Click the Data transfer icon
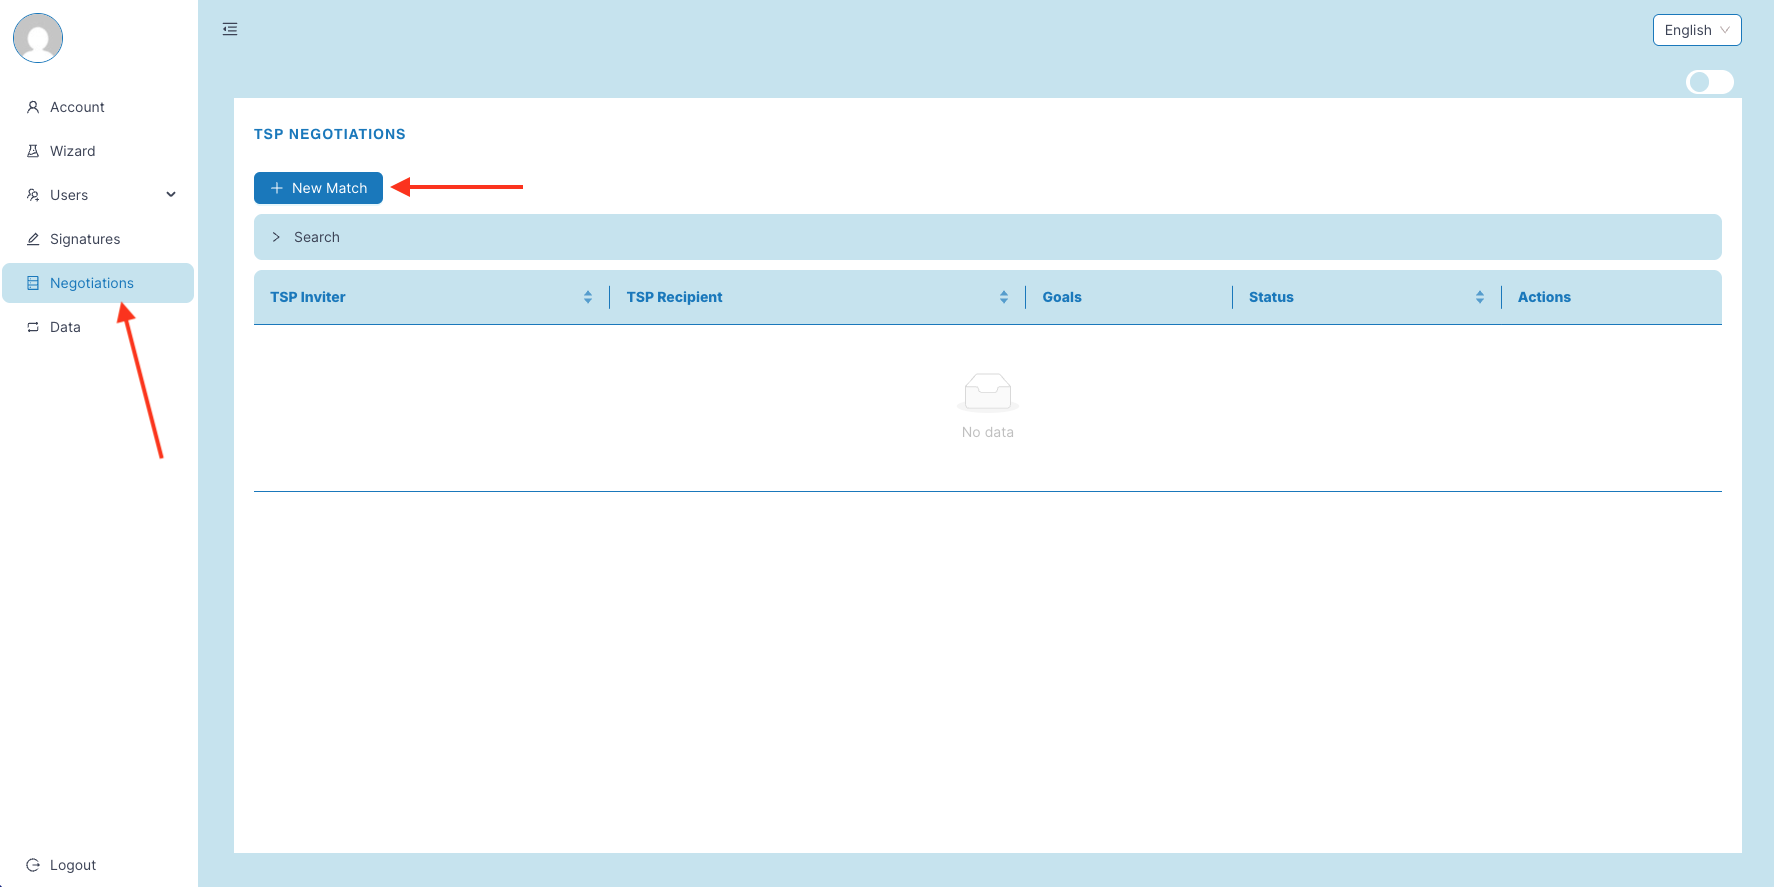 33,327
